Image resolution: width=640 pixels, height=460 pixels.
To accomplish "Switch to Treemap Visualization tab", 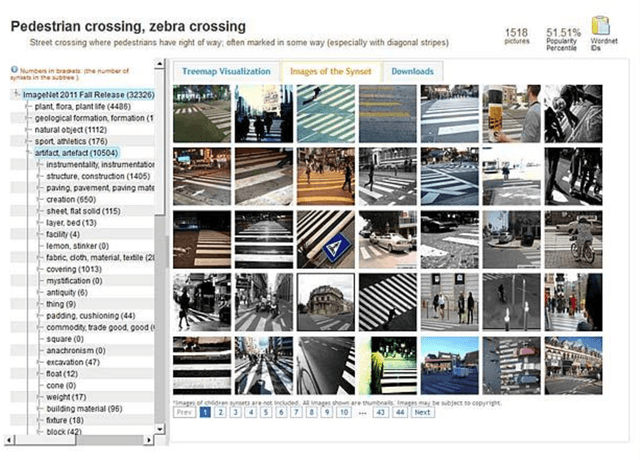I will pos(226,71).
